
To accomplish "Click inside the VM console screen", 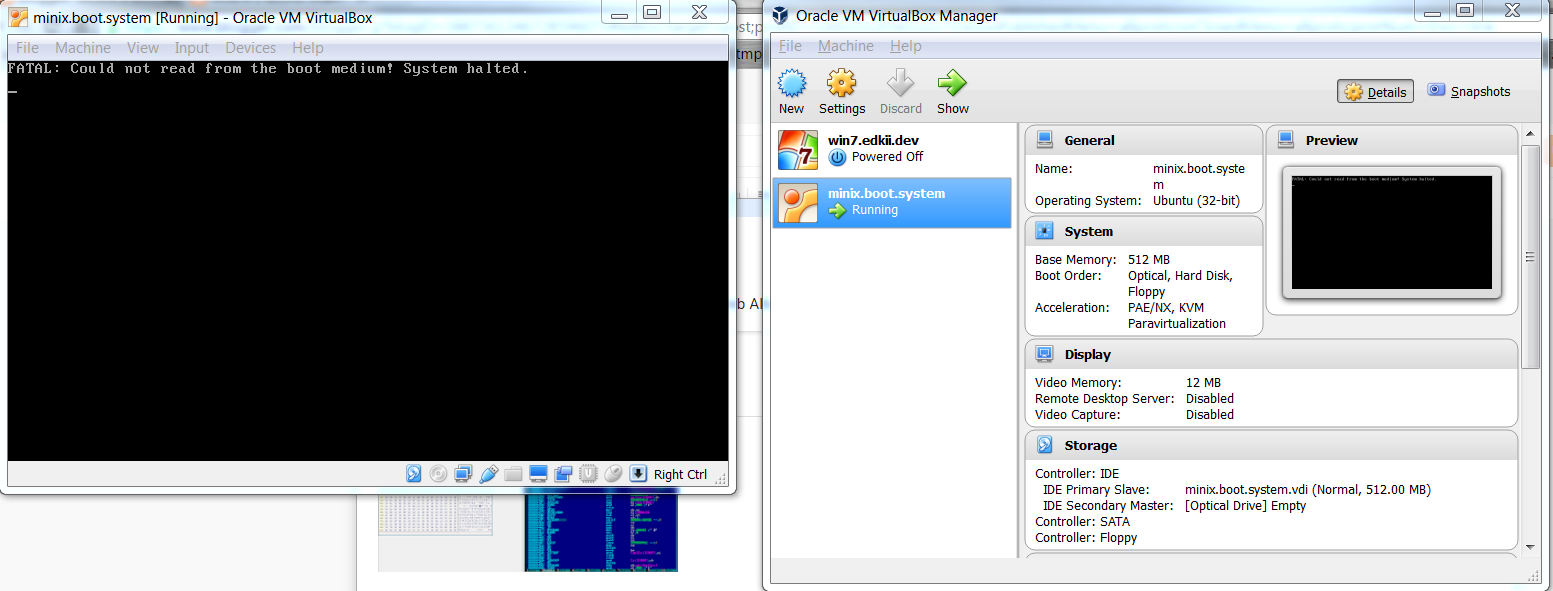I will click(x=367, y=260).
